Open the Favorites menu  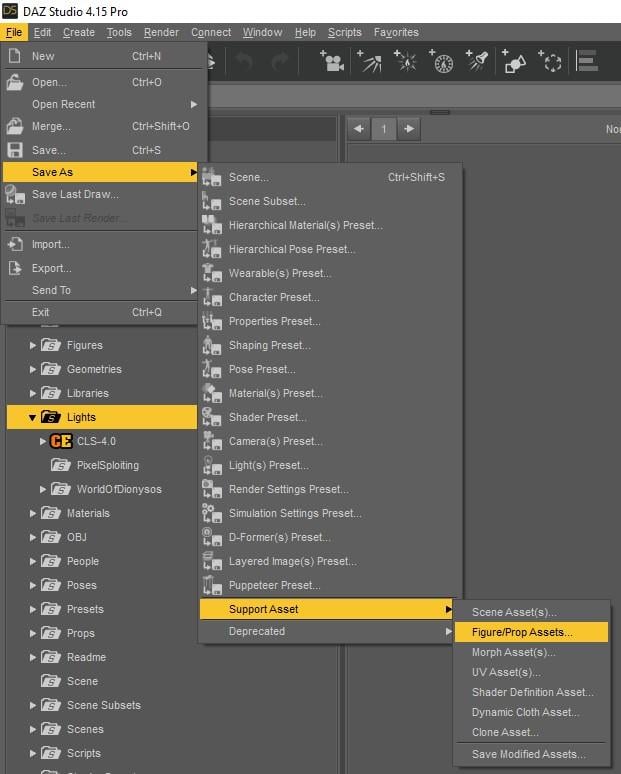[x=396, y=33]
